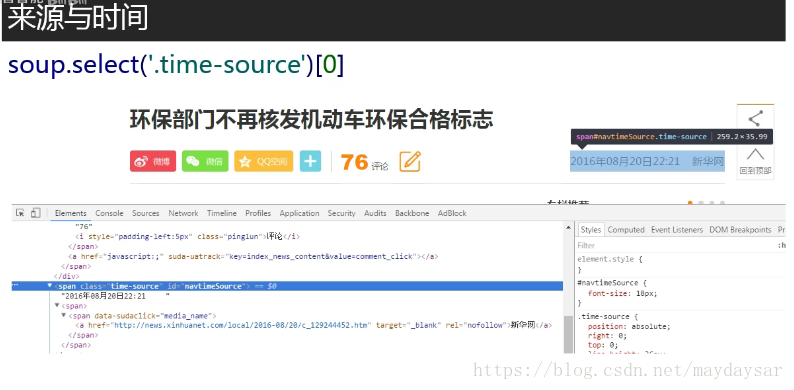Share to QQ空间 via the yellow button
This screenshot has height=390, width=794.
pyautogui.click(x=263, y=161)
